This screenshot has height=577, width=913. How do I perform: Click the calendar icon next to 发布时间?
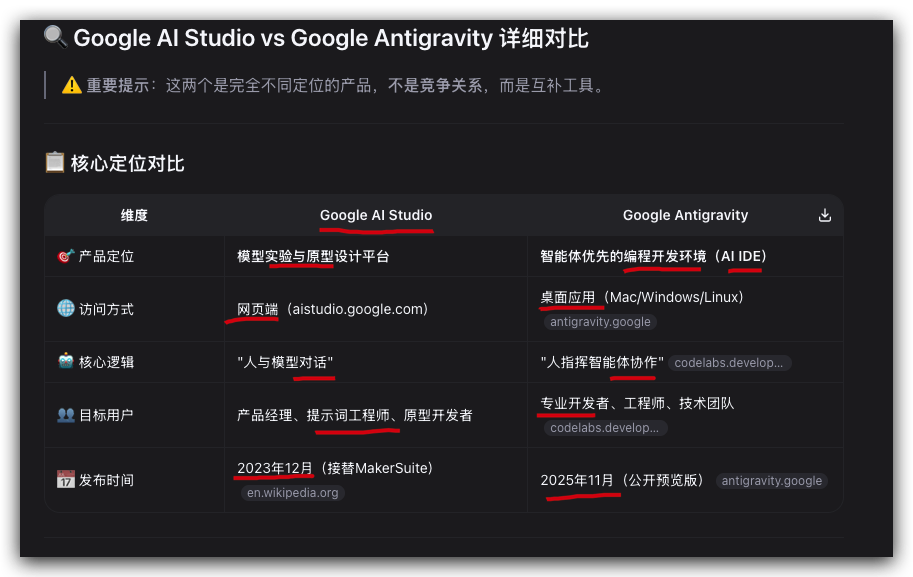(66, 479)
